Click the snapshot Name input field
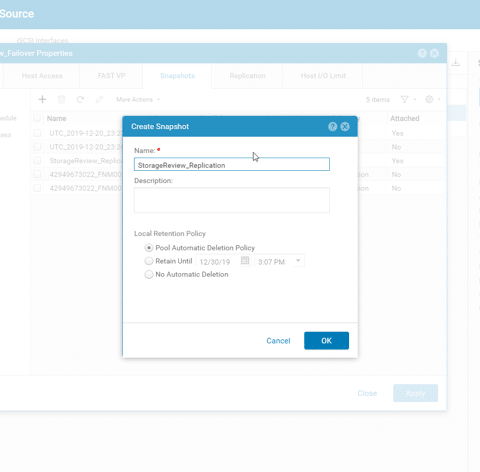 (x=232, y=164)
